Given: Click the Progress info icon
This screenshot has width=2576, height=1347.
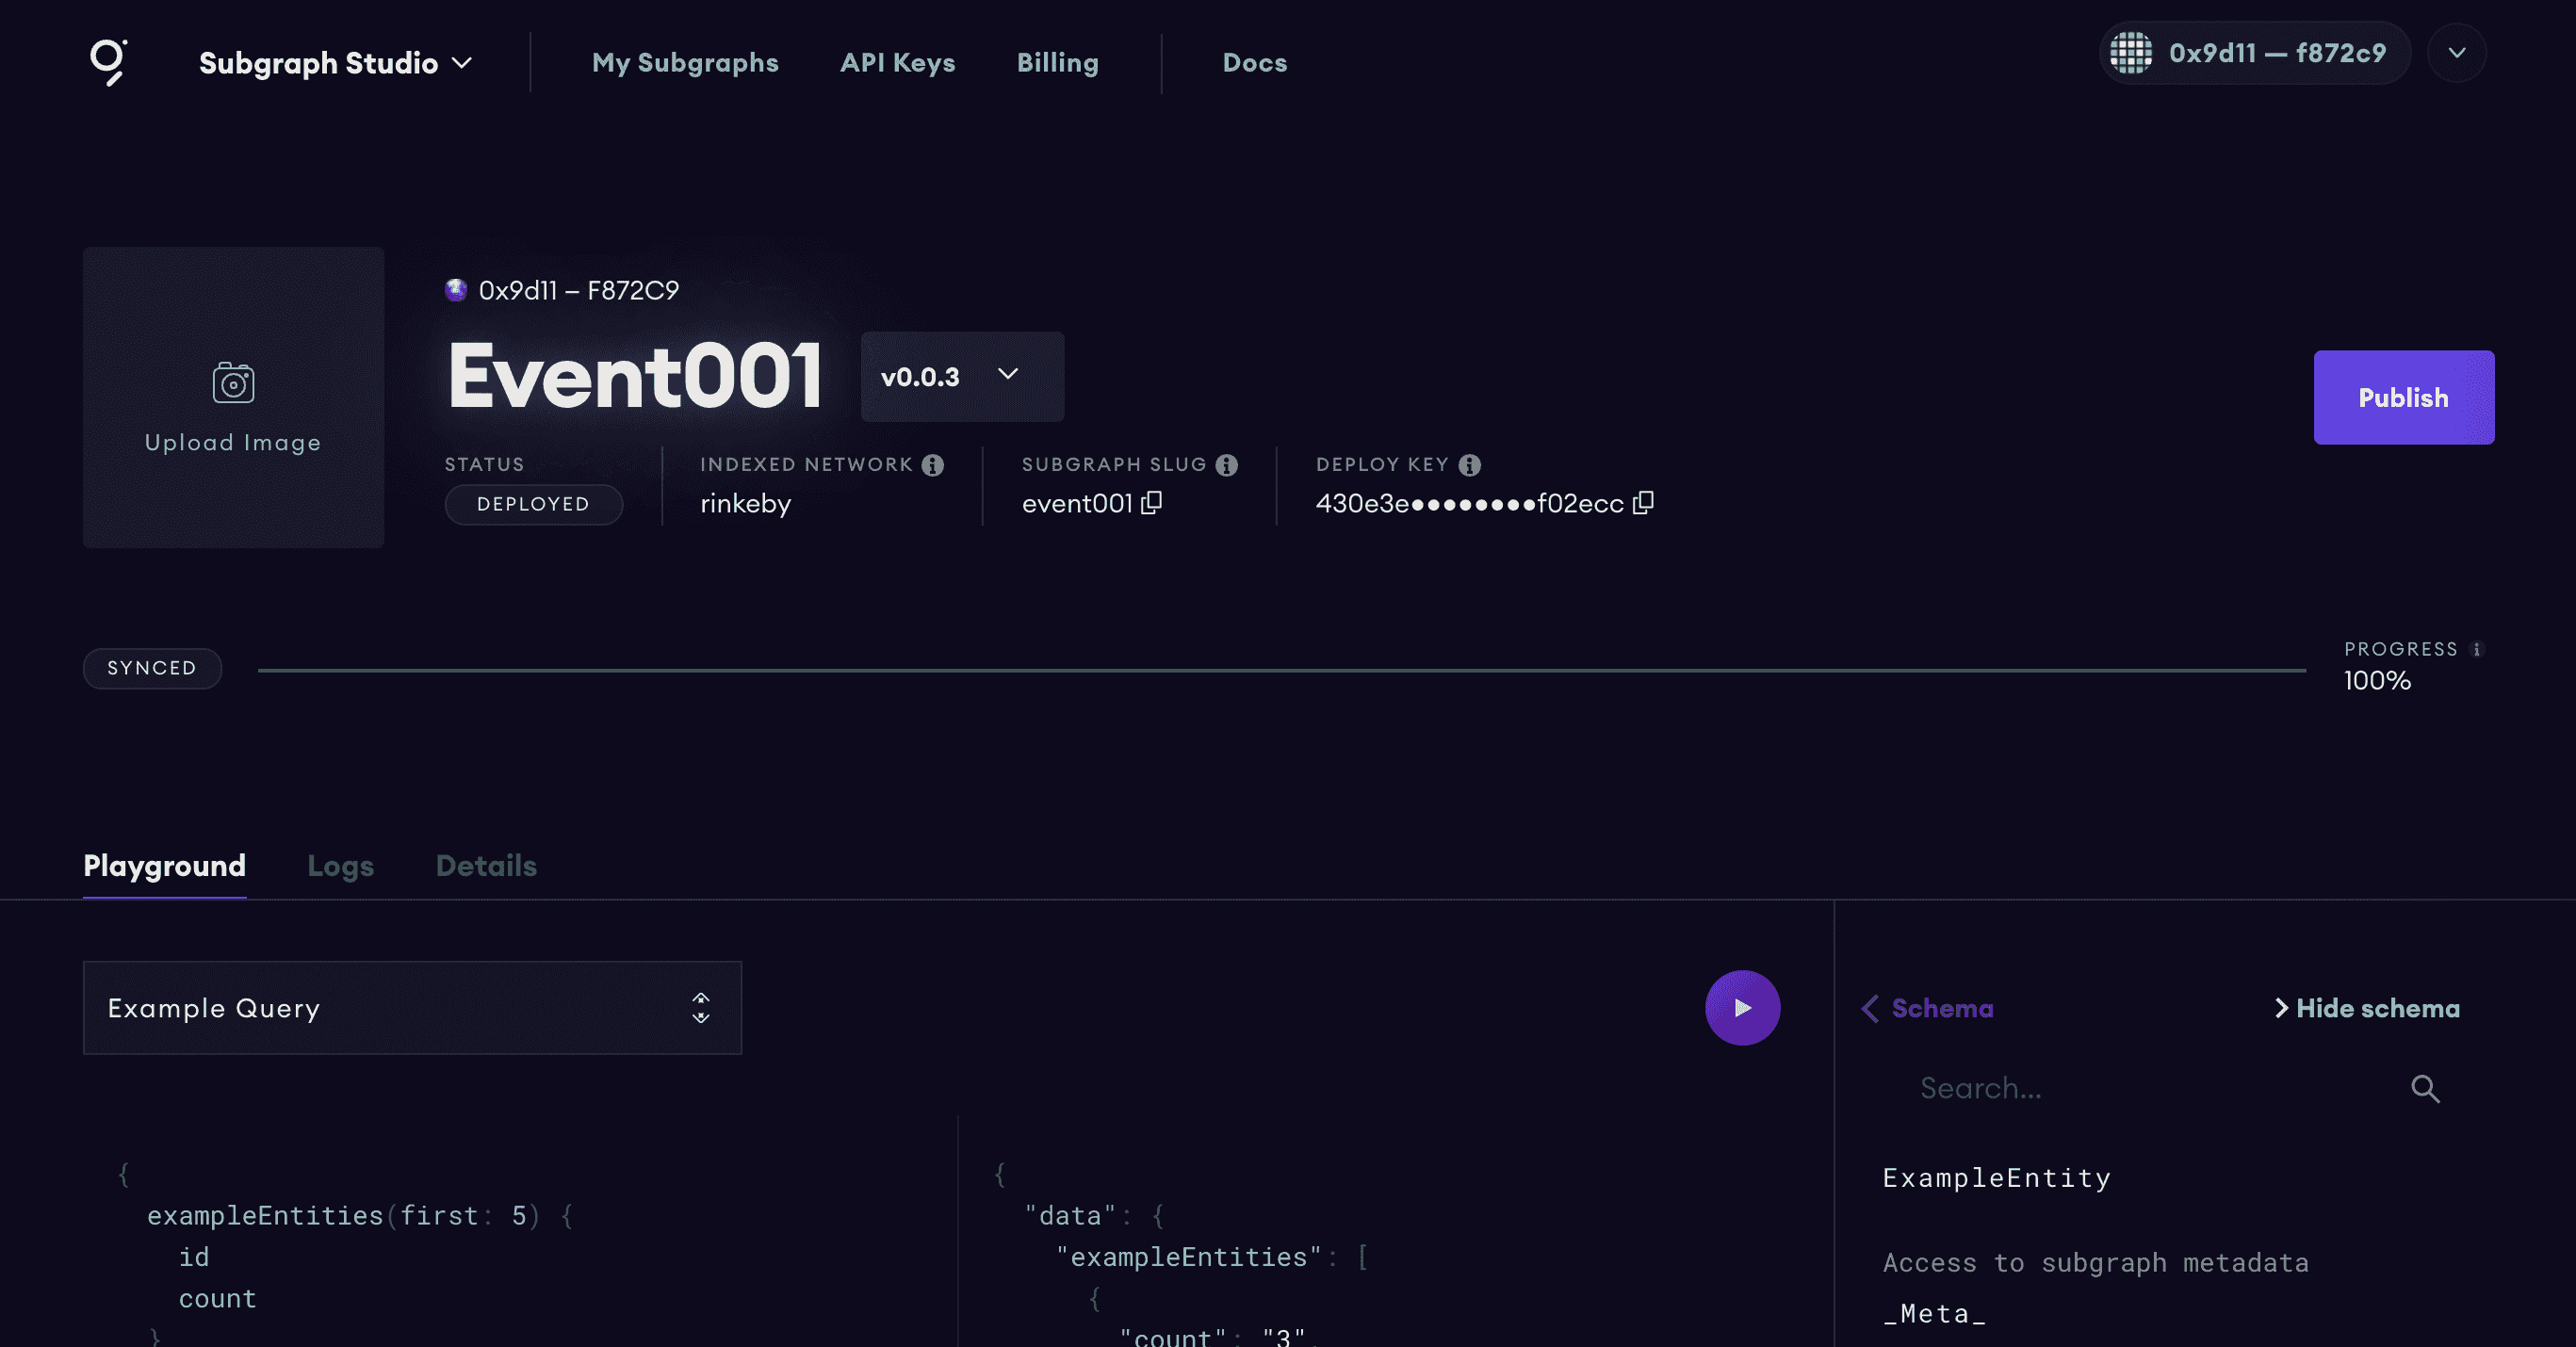Looking at the screenshot, I should coord(2476,650).
